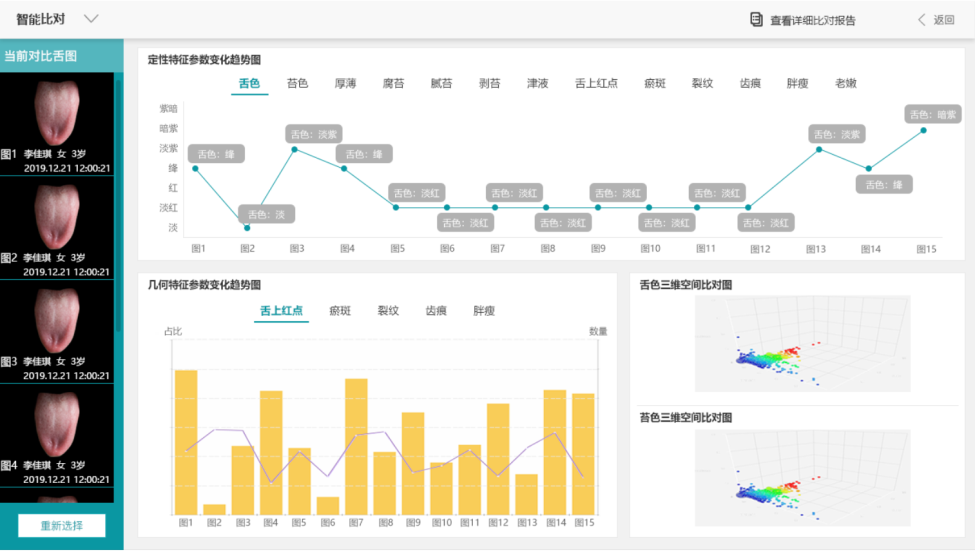Click the 图1 bar in bar chart
Screen dimensions: 975x552
point(186,443)
